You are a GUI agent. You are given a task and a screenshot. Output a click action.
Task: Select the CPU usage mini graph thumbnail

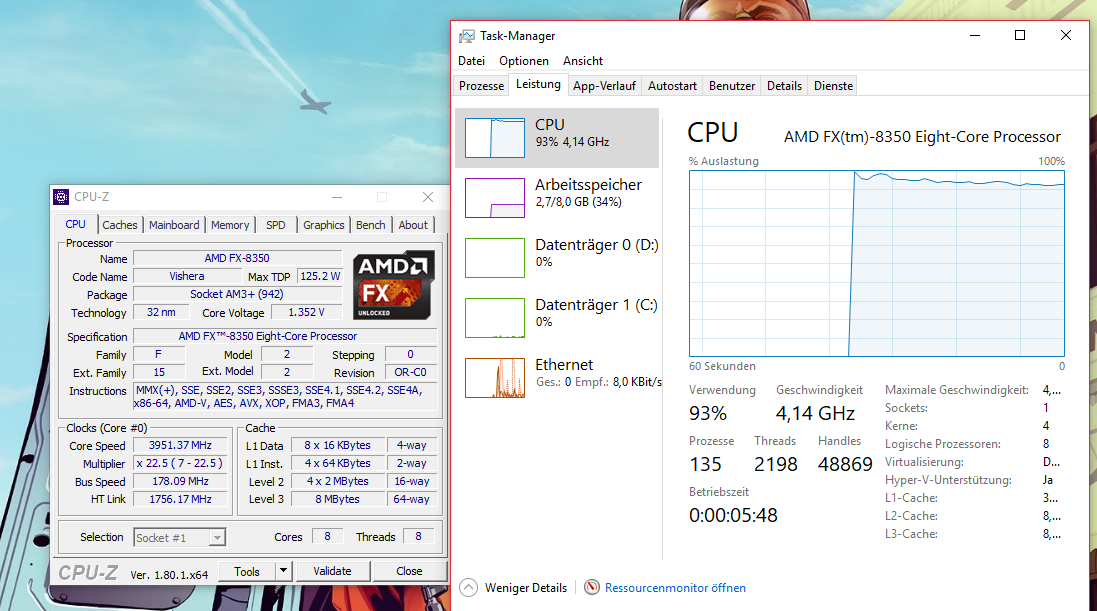point(495,138)
